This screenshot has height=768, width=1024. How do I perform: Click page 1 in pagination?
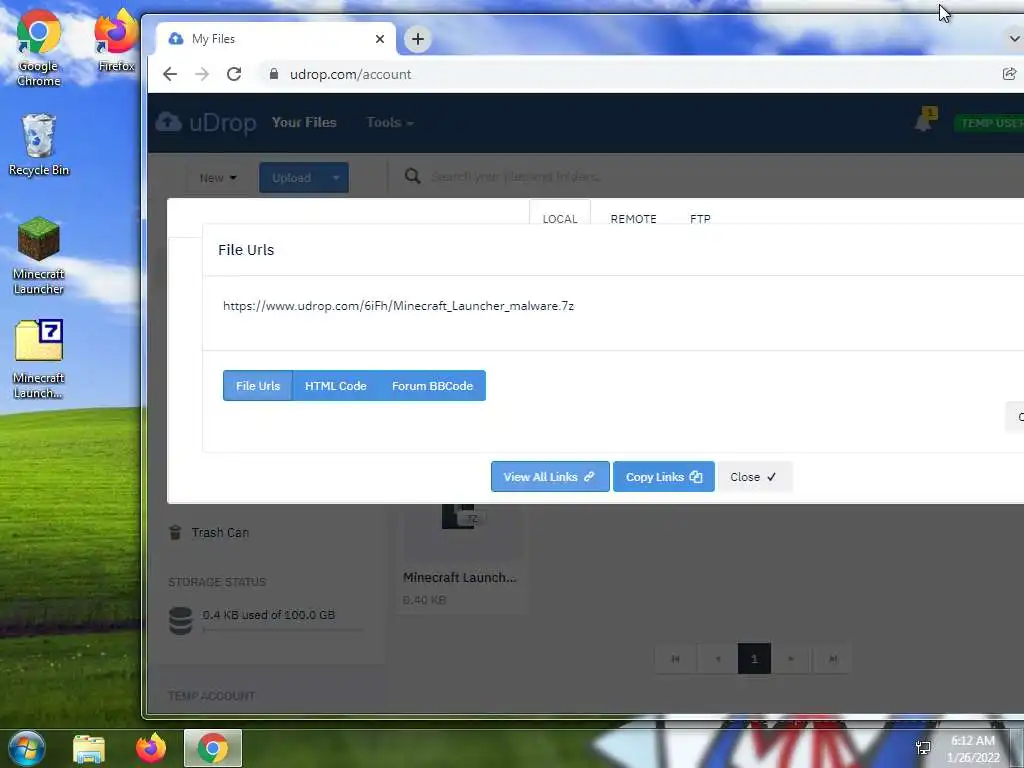click(754, 658)
